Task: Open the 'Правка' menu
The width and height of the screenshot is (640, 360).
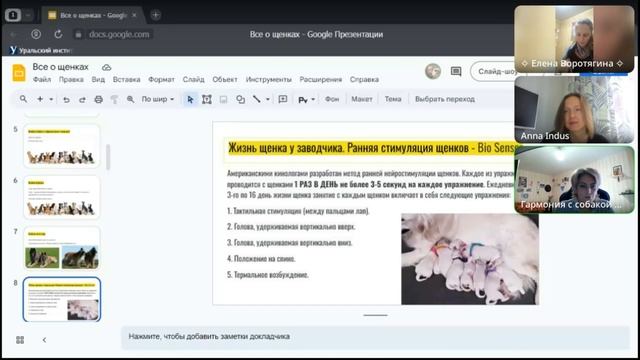Action: 71,79
